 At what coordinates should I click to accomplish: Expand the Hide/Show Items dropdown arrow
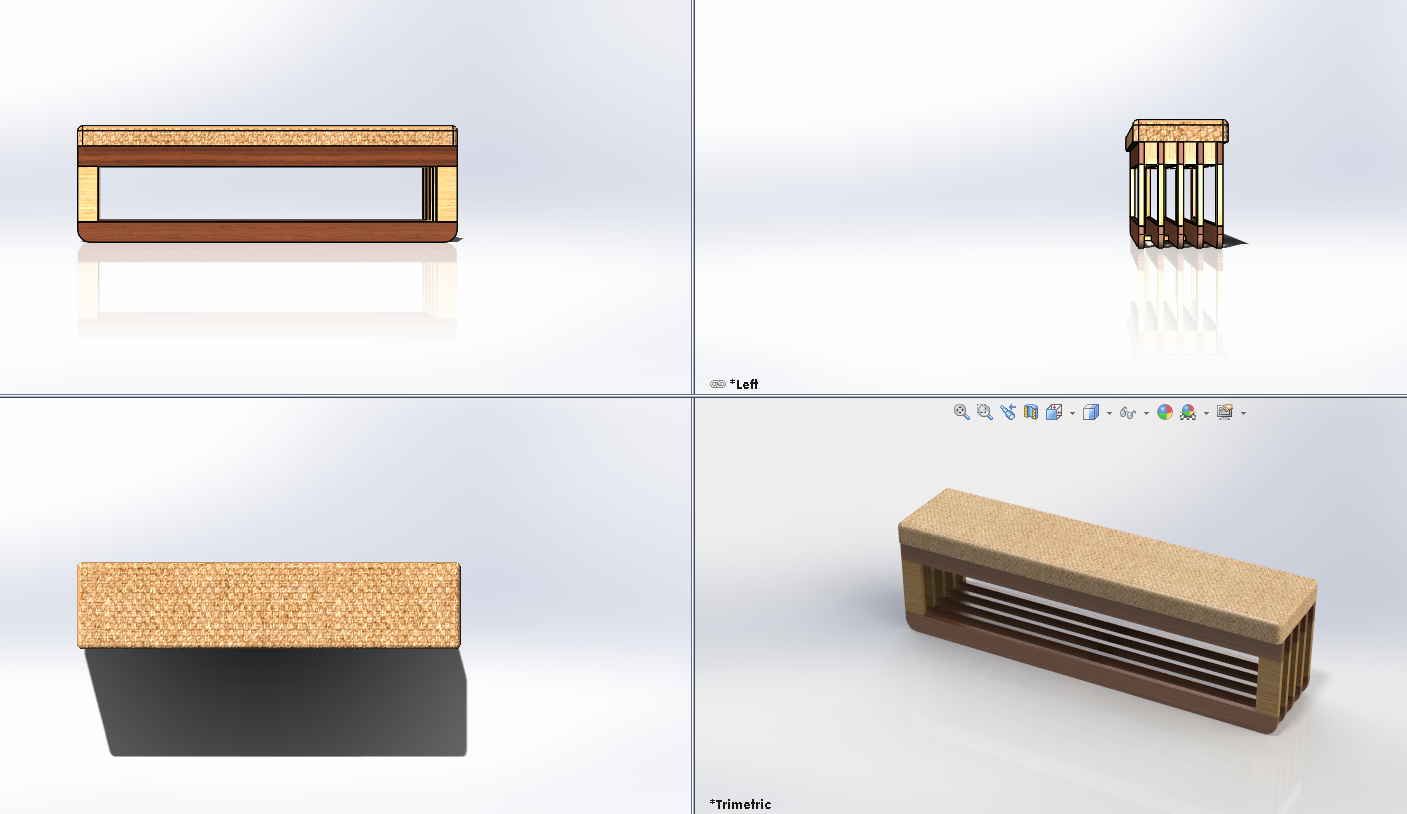click(x=1146, y=413)
